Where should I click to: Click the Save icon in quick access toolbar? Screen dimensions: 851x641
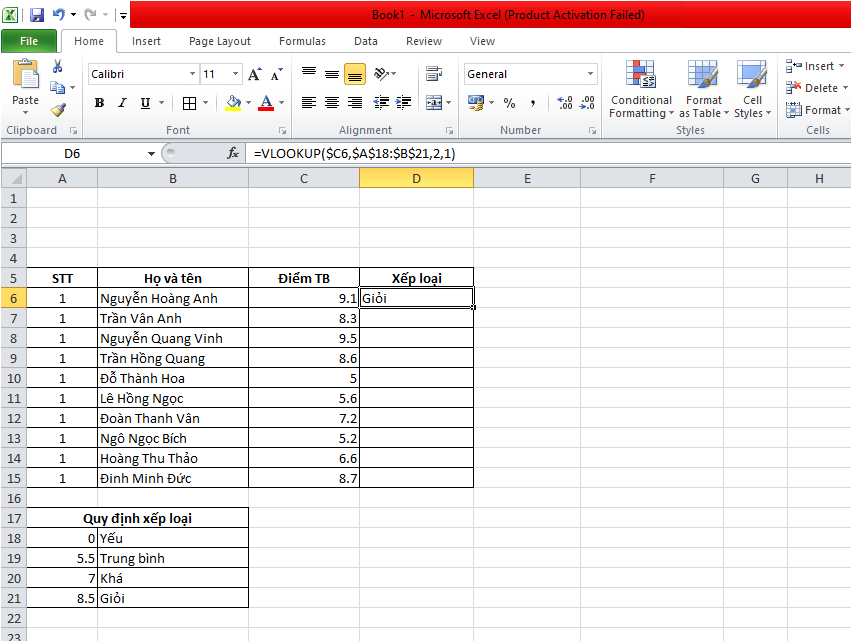click(x=36, y=15)
